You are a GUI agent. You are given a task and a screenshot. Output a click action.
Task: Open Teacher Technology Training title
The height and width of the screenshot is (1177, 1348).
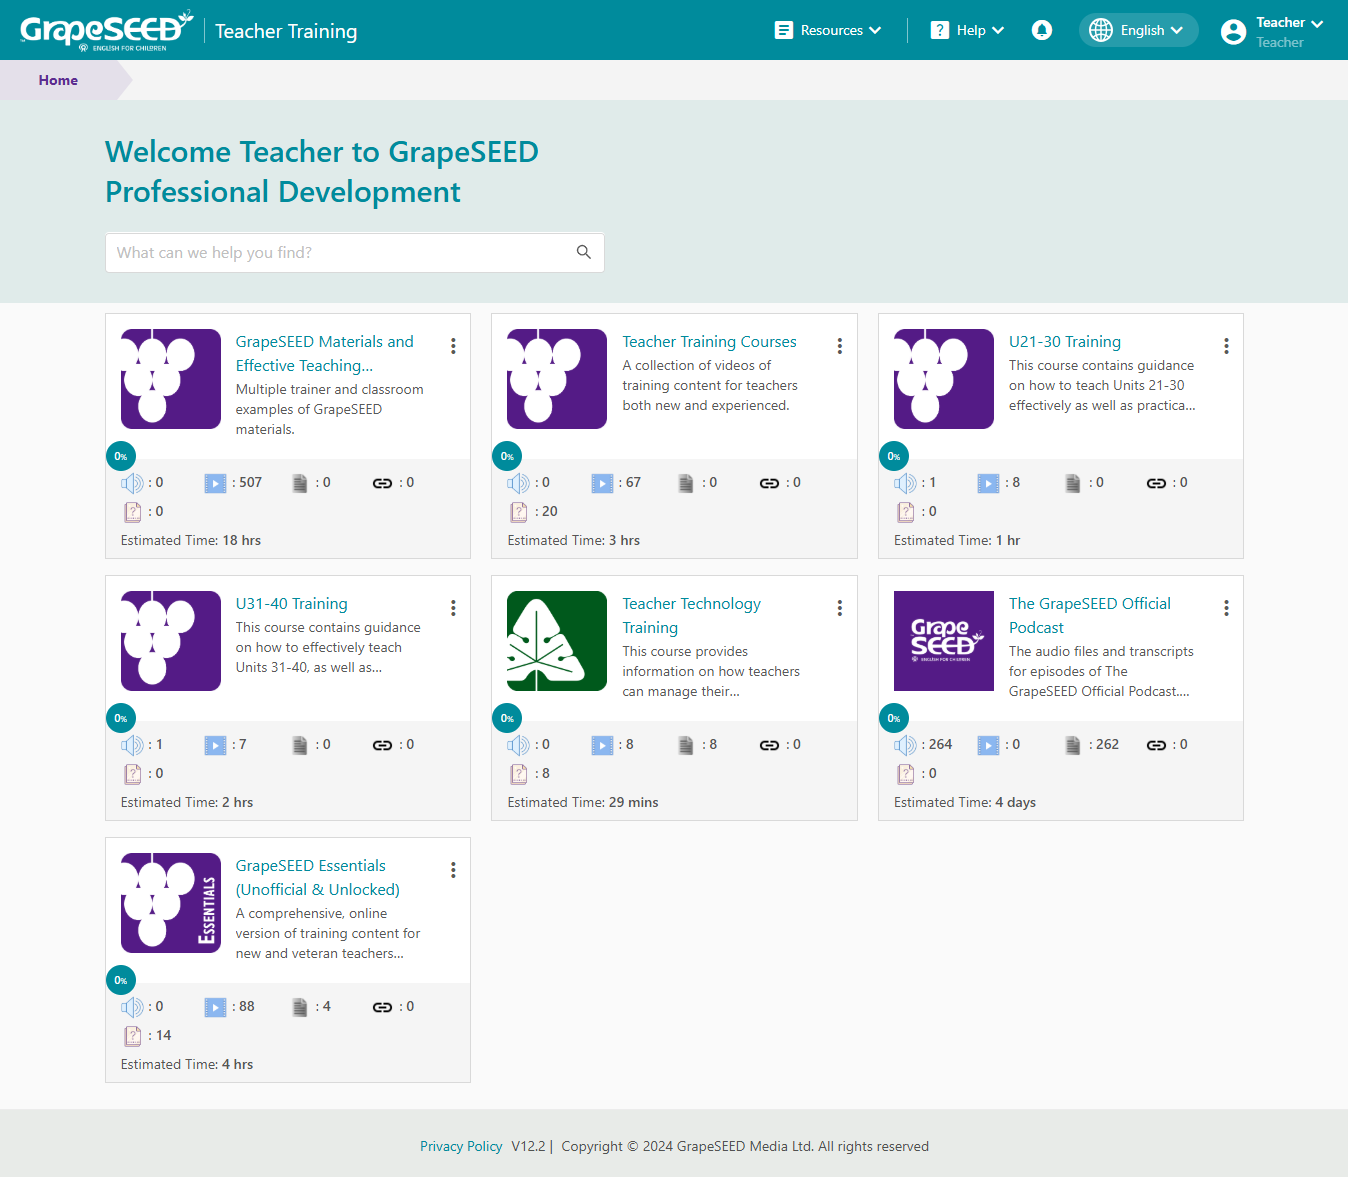(691, 616)
